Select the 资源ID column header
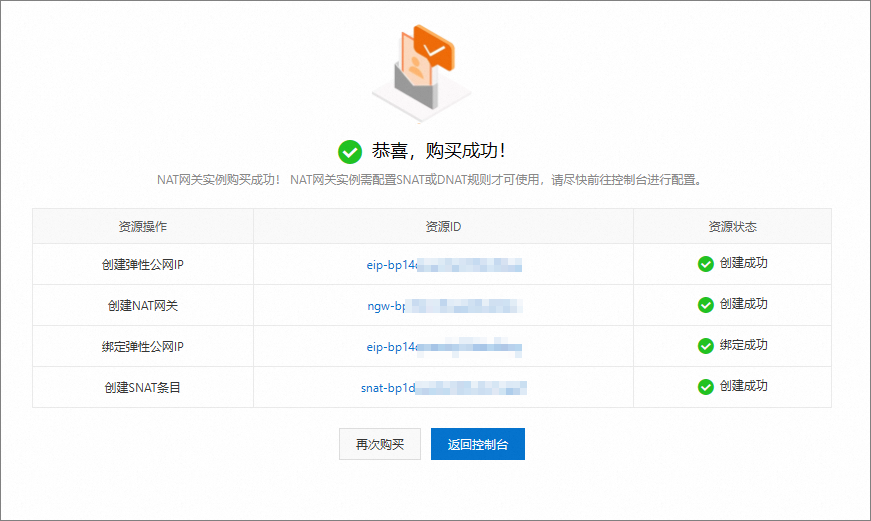871x521 pixels. click(443, 227)
